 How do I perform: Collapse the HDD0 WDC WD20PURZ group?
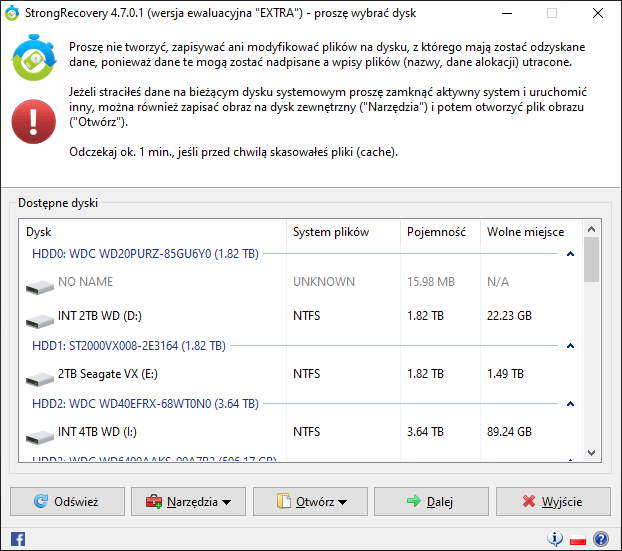[x=570, y=254]
